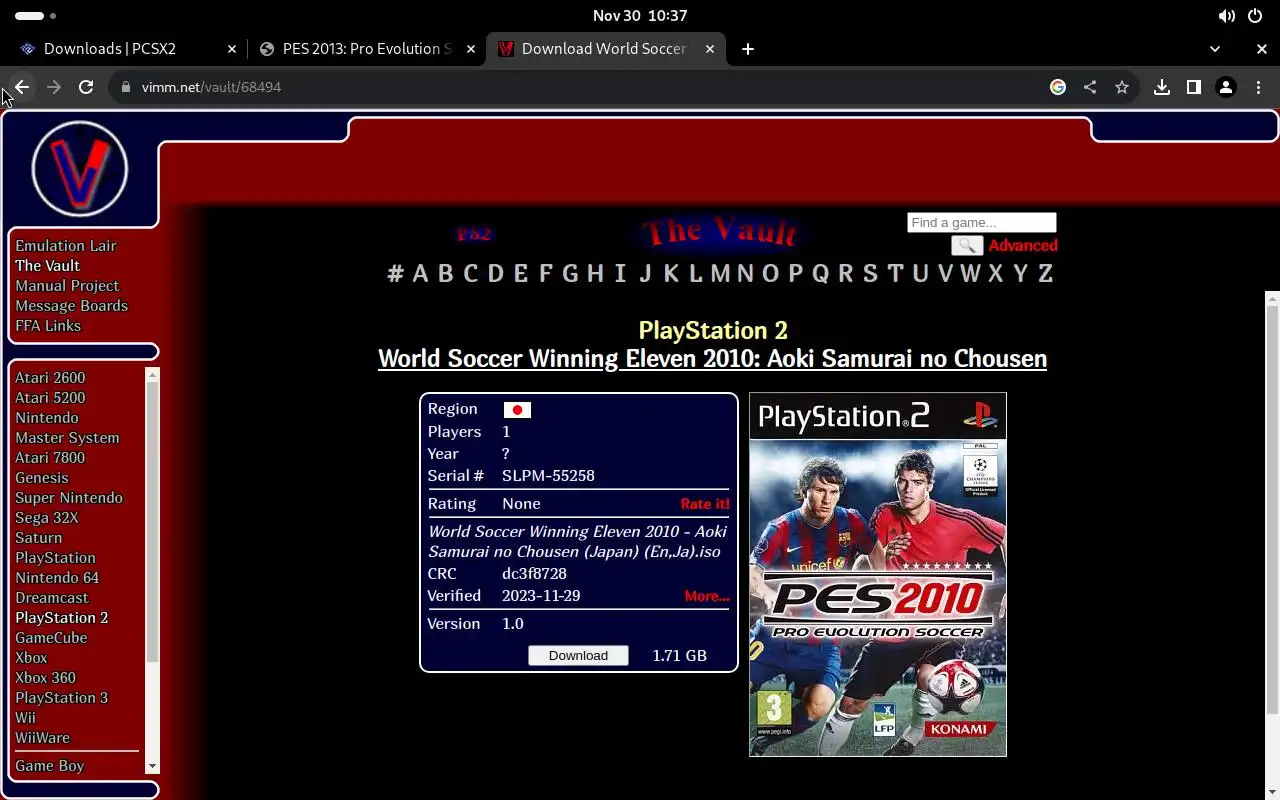The height and width of the screenshot is (800, 1280).
Task: Bookmark this page with star icon
Action: (x=1122, y=87)
